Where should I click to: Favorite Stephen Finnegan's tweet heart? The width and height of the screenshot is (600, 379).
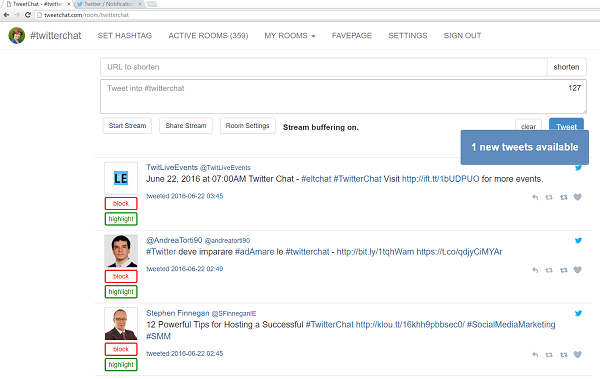coord(578,354)
